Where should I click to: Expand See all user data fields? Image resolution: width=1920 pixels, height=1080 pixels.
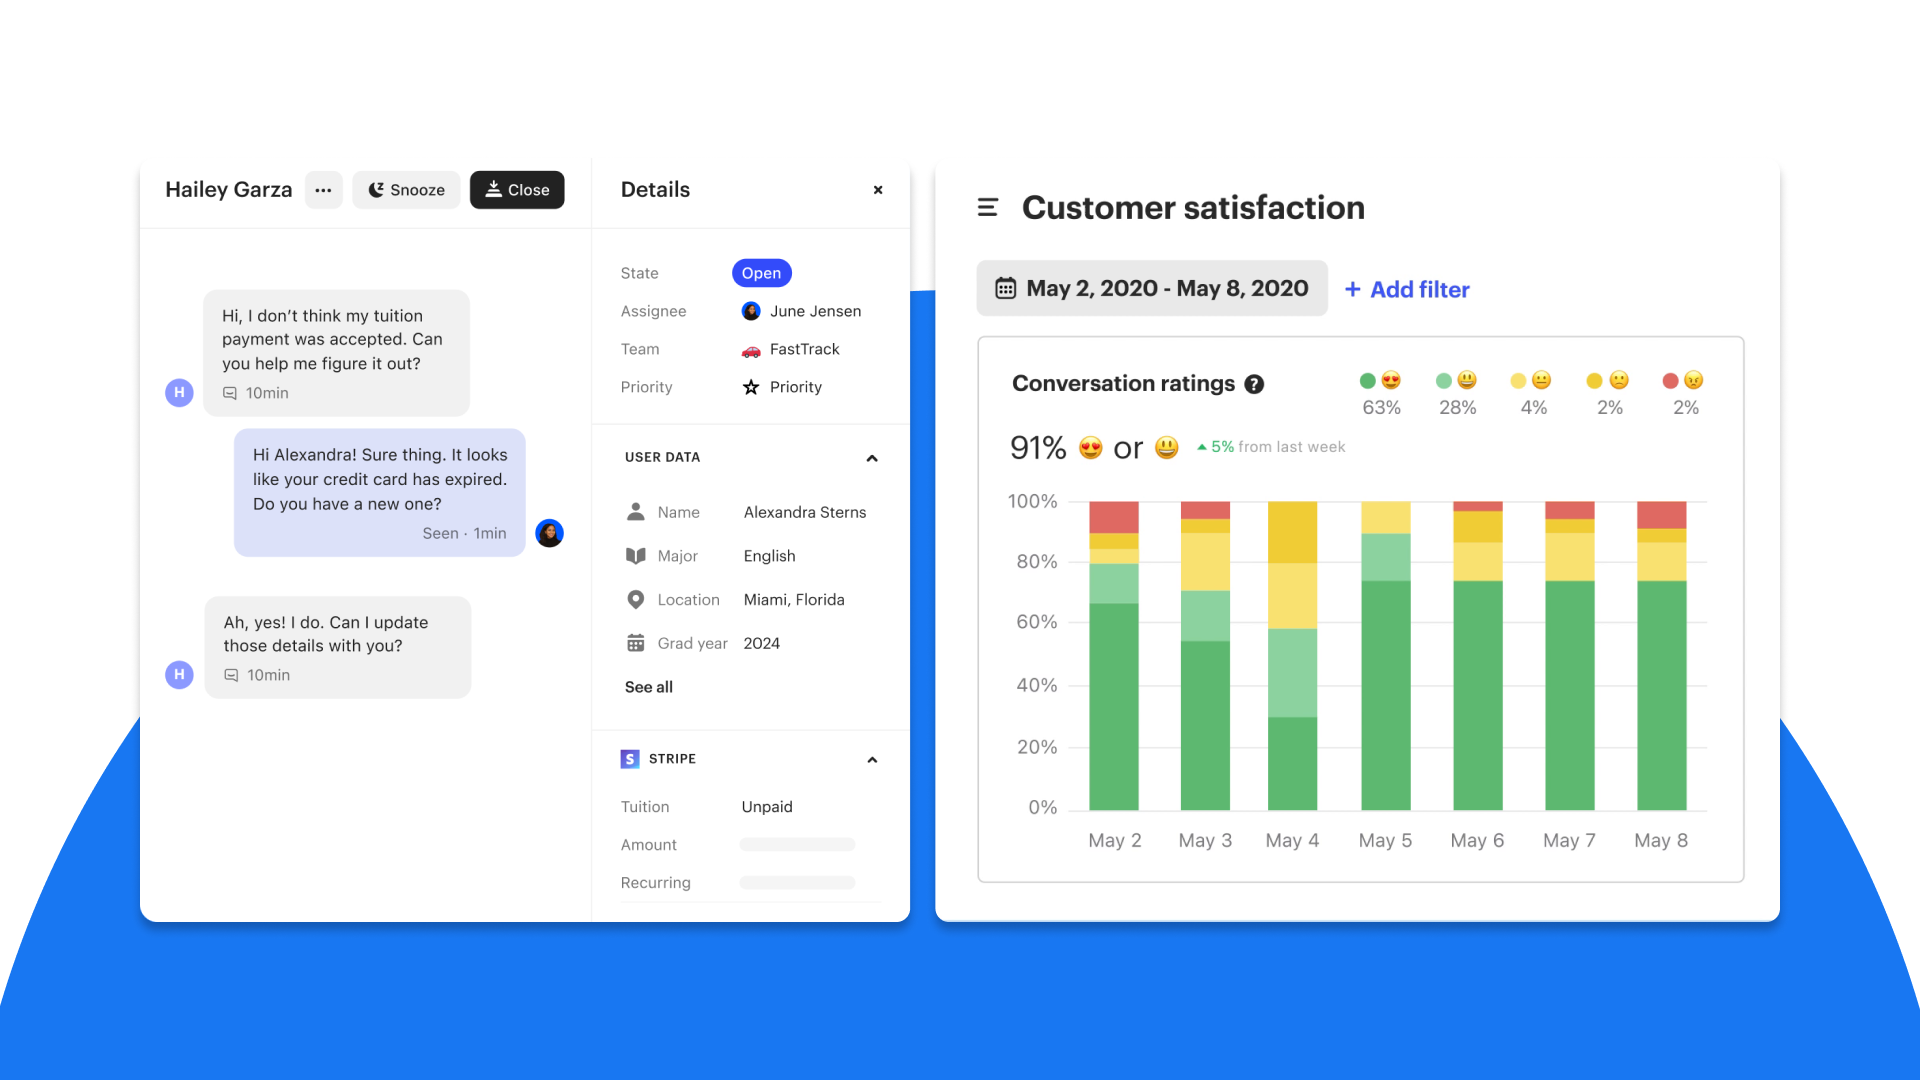[649, 686]
